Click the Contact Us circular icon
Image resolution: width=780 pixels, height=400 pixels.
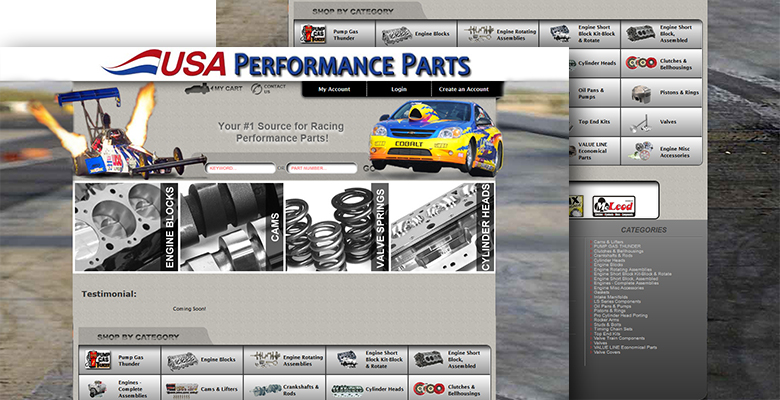pyautogui.click(x=256, y=89)
